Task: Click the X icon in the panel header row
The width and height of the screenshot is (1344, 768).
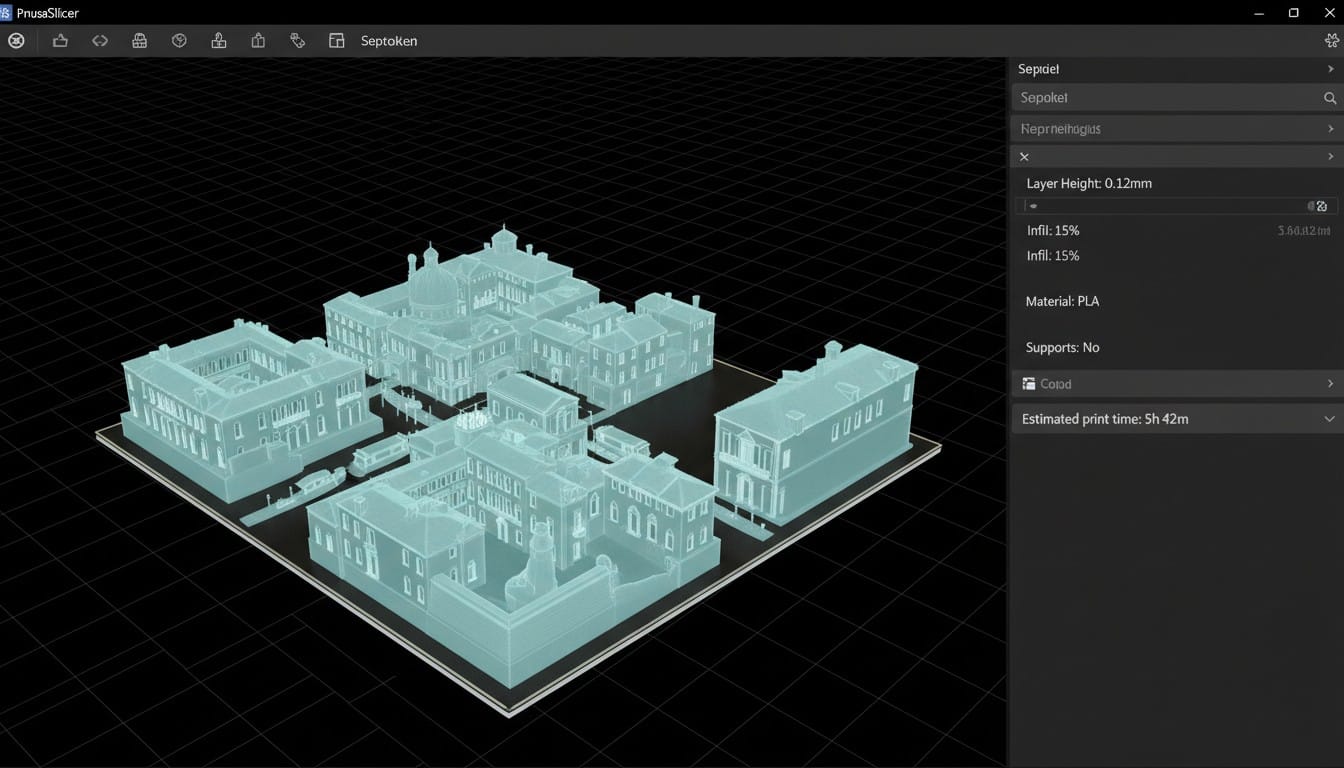Action: pyautogui.click(x=1024, y=157)
